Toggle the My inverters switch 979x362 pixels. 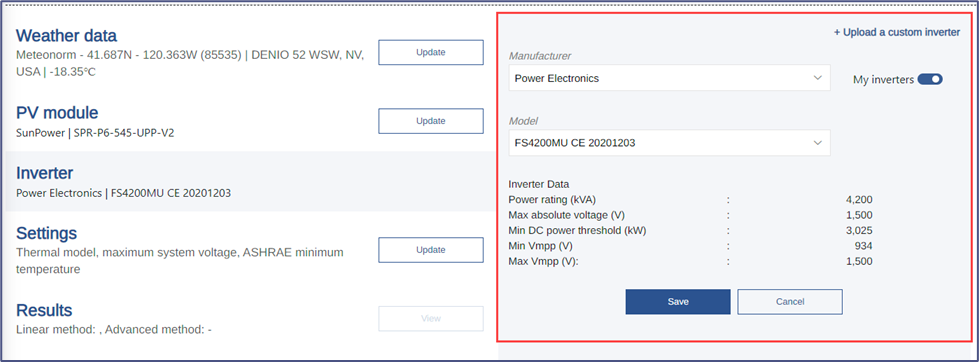click(x=930, y=79)
